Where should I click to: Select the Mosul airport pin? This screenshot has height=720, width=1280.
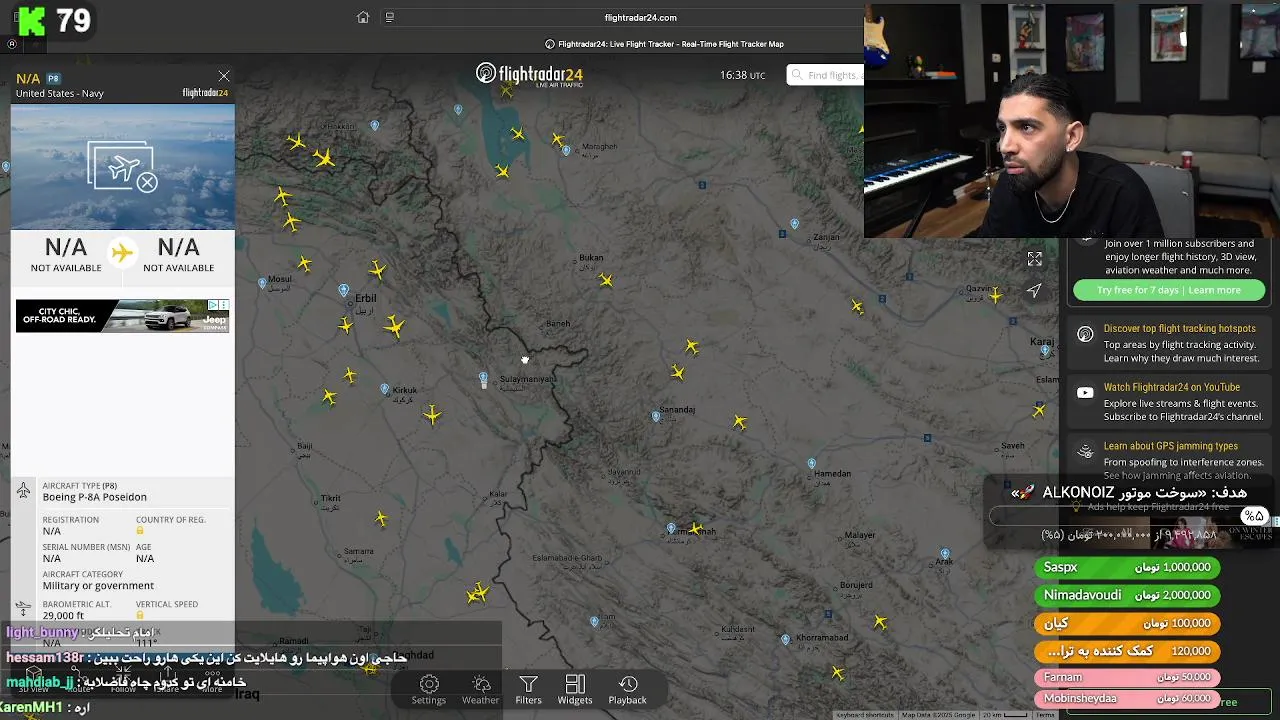coord(262,284)
